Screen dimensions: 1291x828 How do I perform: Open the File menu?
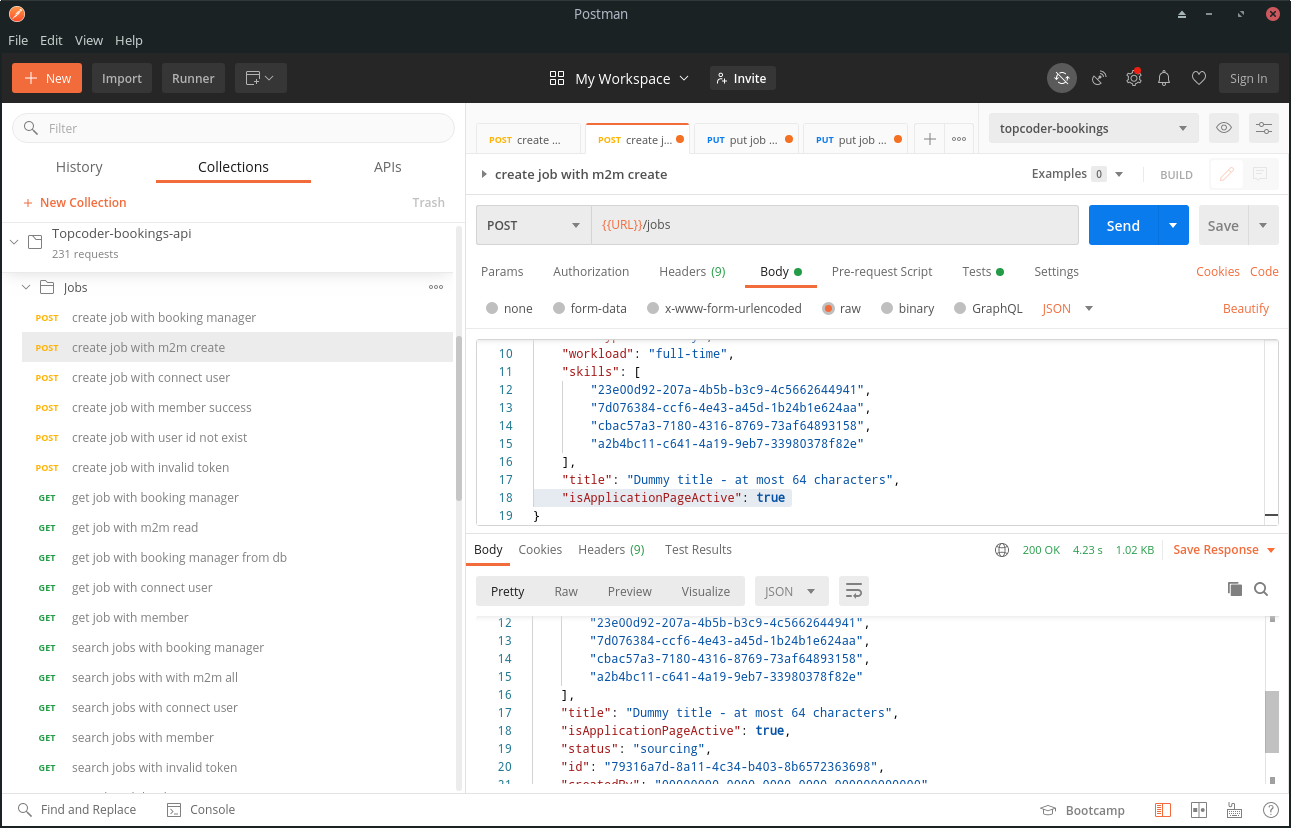click(x=18, y=40)
